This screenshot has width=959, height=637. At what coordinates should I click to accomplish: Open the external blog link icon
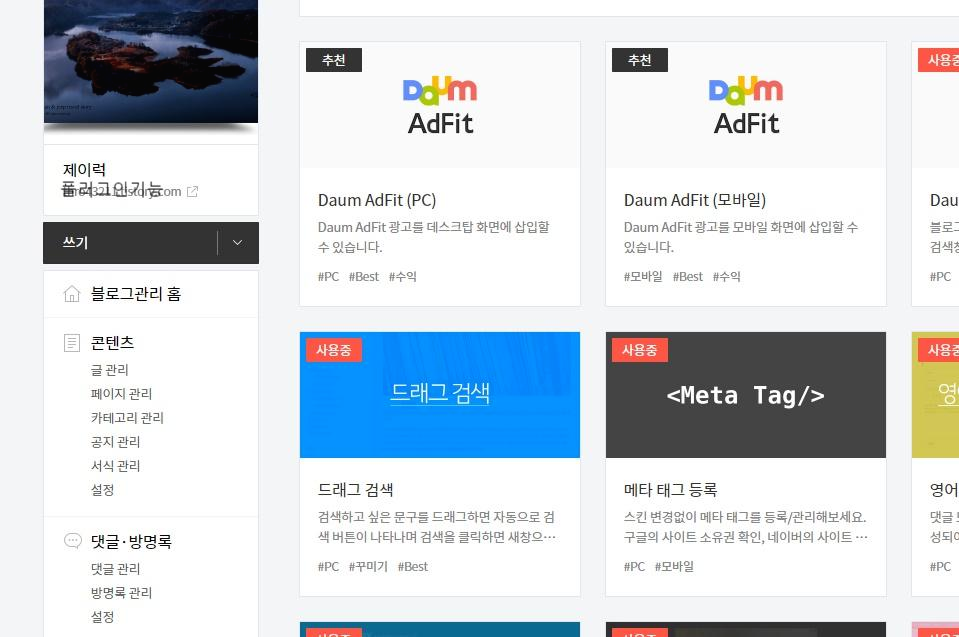[192, 192]
